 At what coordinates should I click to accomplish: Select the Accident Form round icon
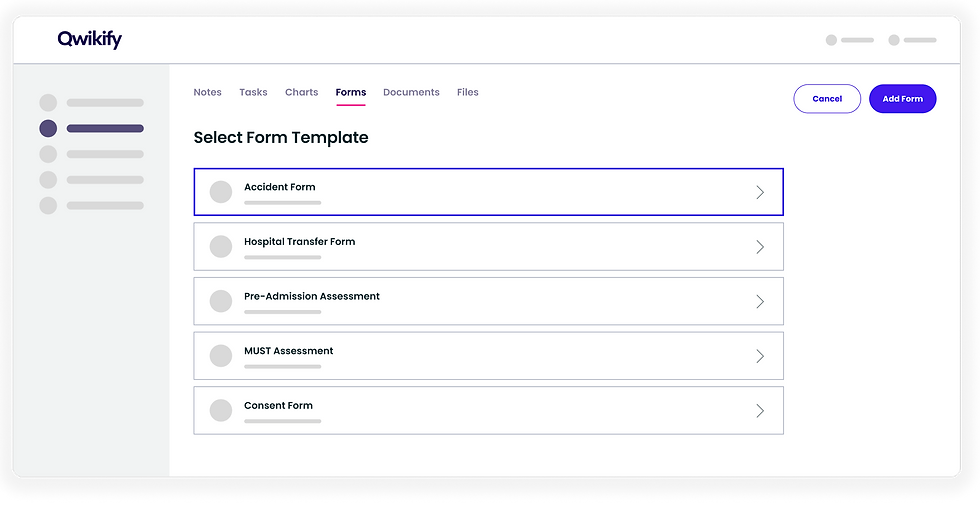coord(221,192)
